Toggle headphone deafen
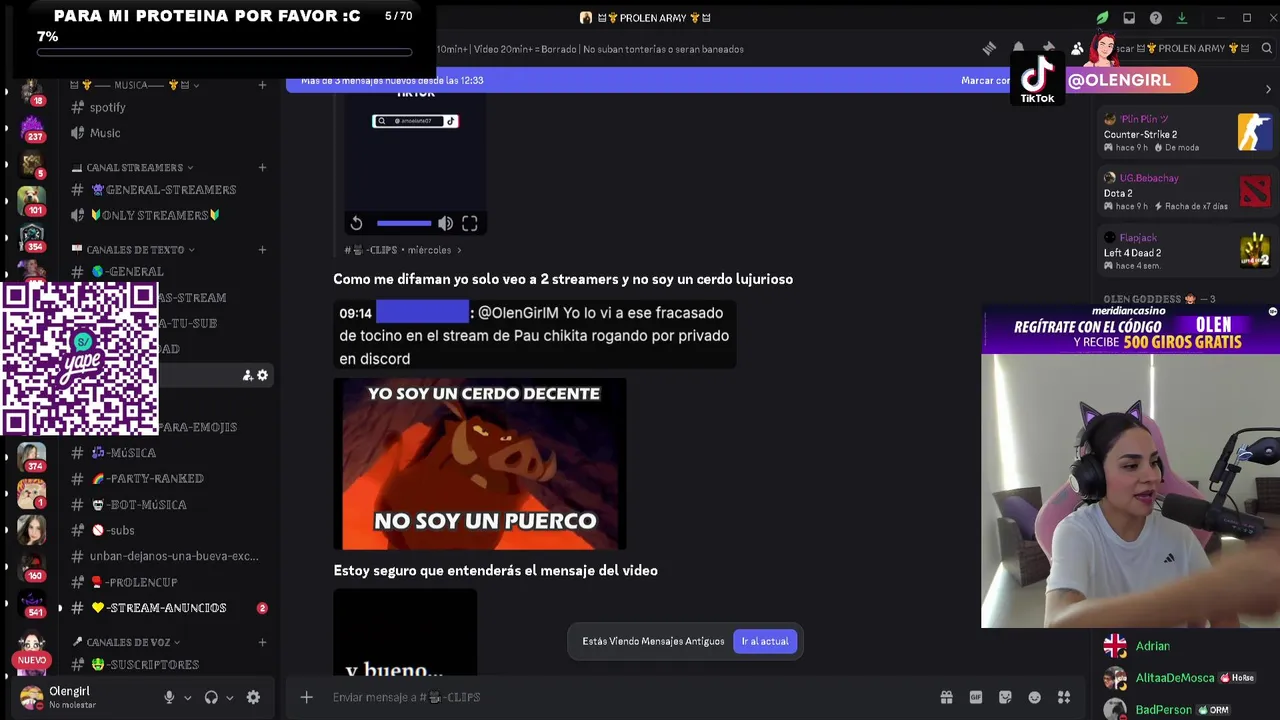This screenshot has height=720, width=1280. point(211,698)
